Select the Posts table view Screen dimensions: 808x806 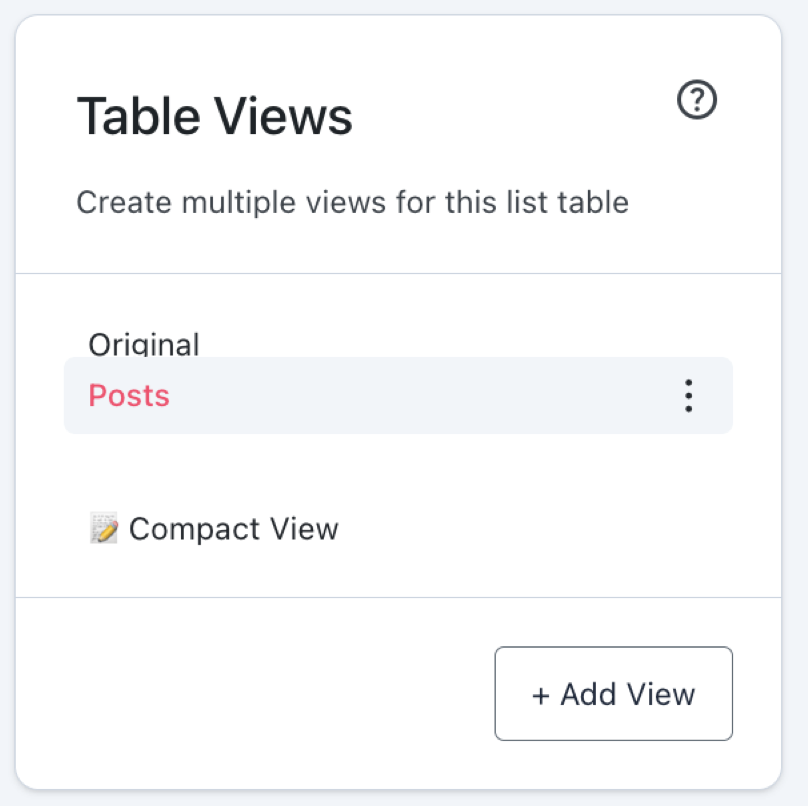pos(130,396)
